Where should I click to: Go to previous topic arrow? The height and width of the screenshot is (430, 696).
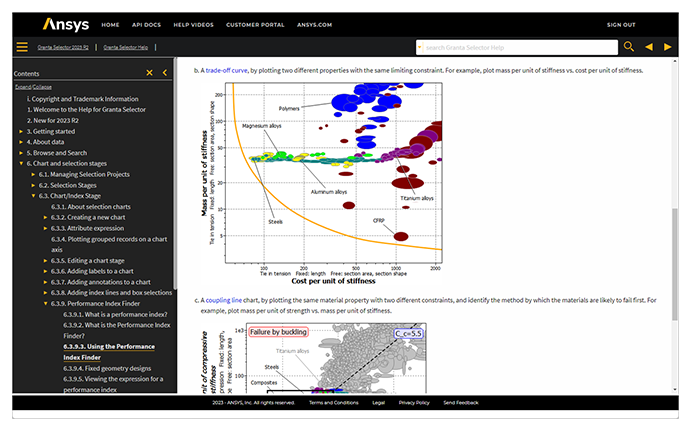pyautogui.click(x=649, y=47)
